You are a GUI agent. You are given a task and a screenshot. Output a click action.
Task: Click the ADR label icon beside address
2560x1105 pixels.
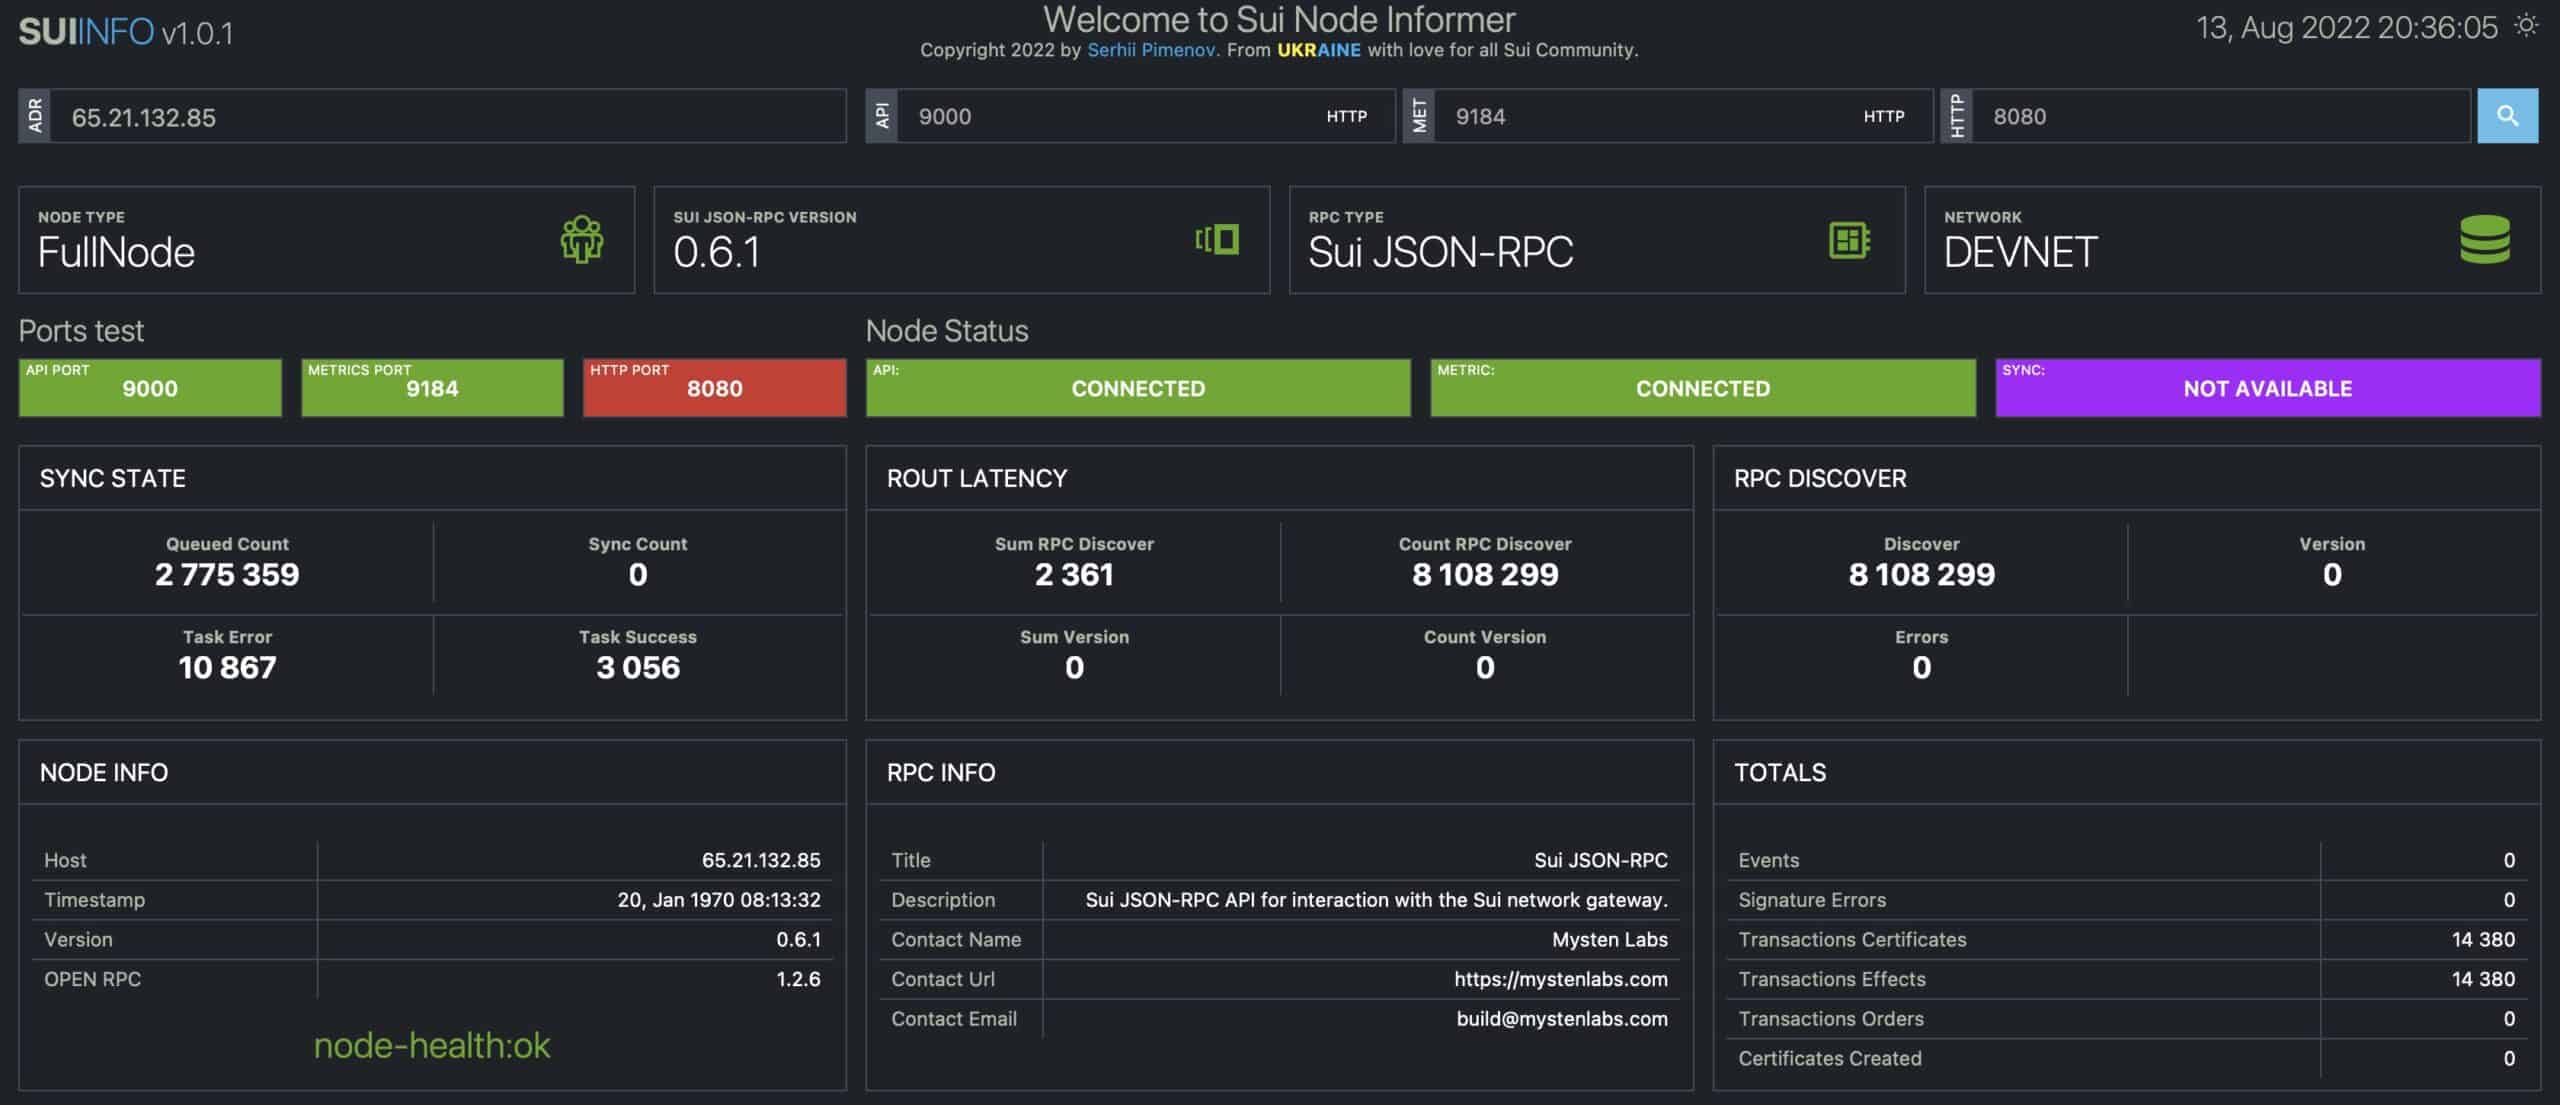(x=35, y=116)
